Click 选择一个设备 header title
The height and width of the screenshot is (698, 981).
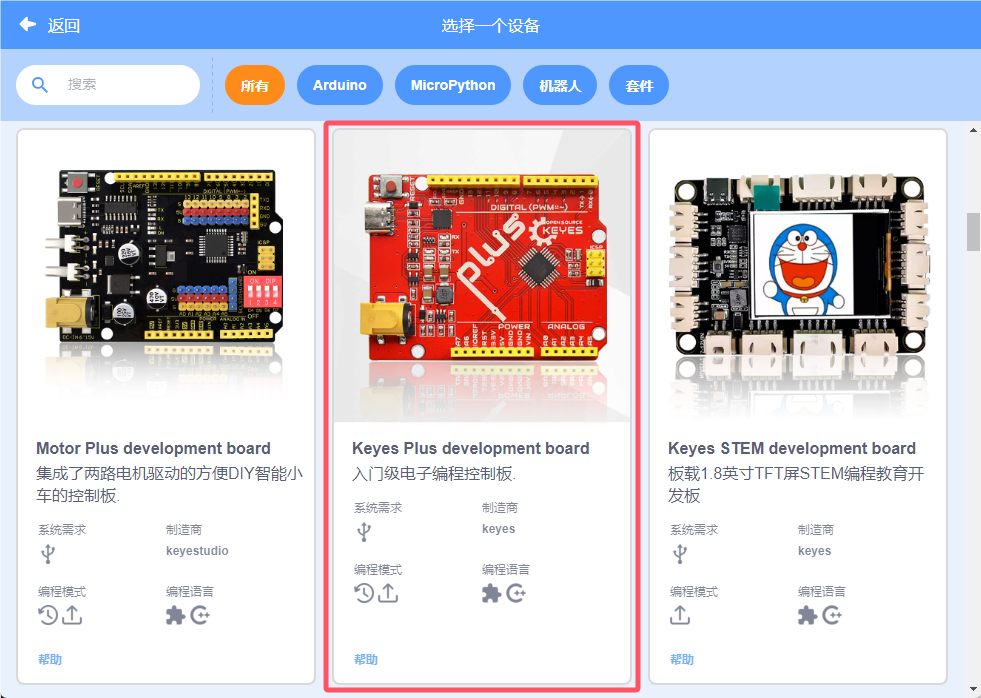[490, 26]
